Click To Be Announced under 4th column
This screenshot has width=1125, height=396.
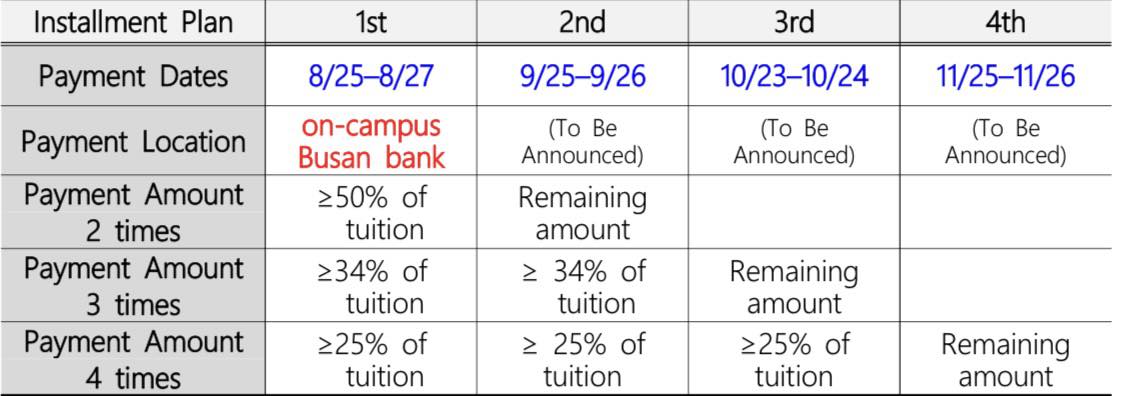pos(1005,142)
